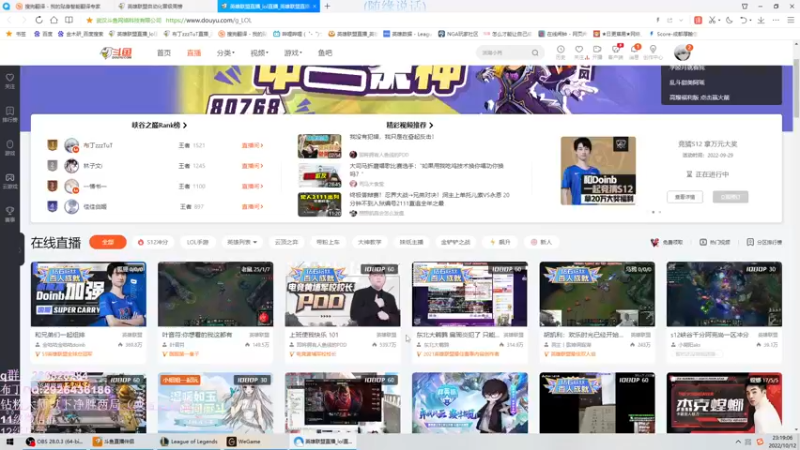800x450 pixels.
Task: Switch to the 搜狗翻译 browser tab
Action: pos(57,6)
